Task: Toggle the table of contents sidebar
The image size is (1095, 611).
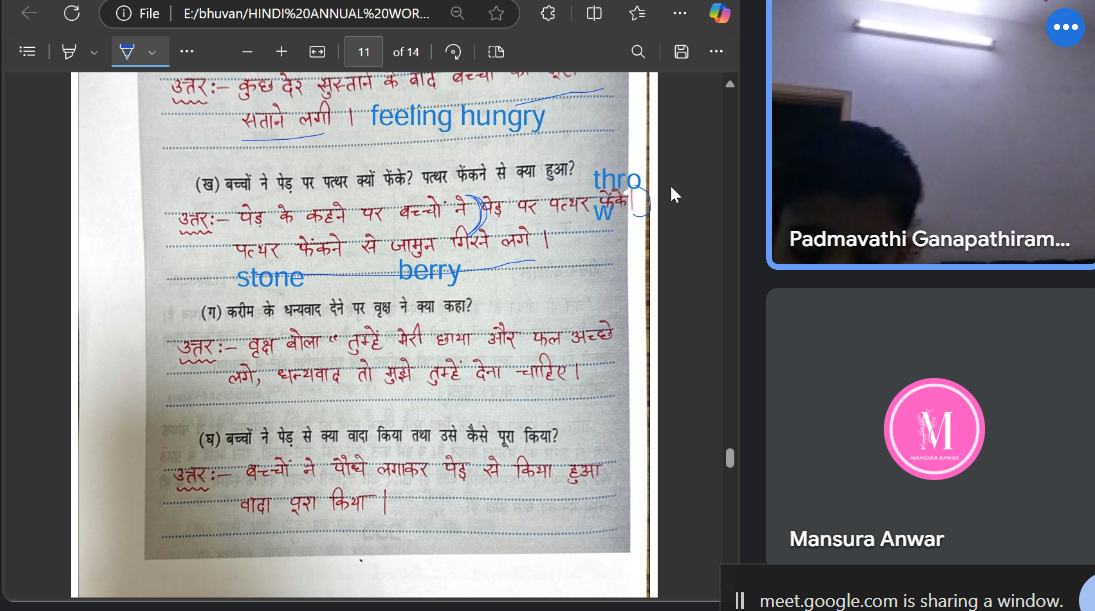Action: click(x=27, y=51)
